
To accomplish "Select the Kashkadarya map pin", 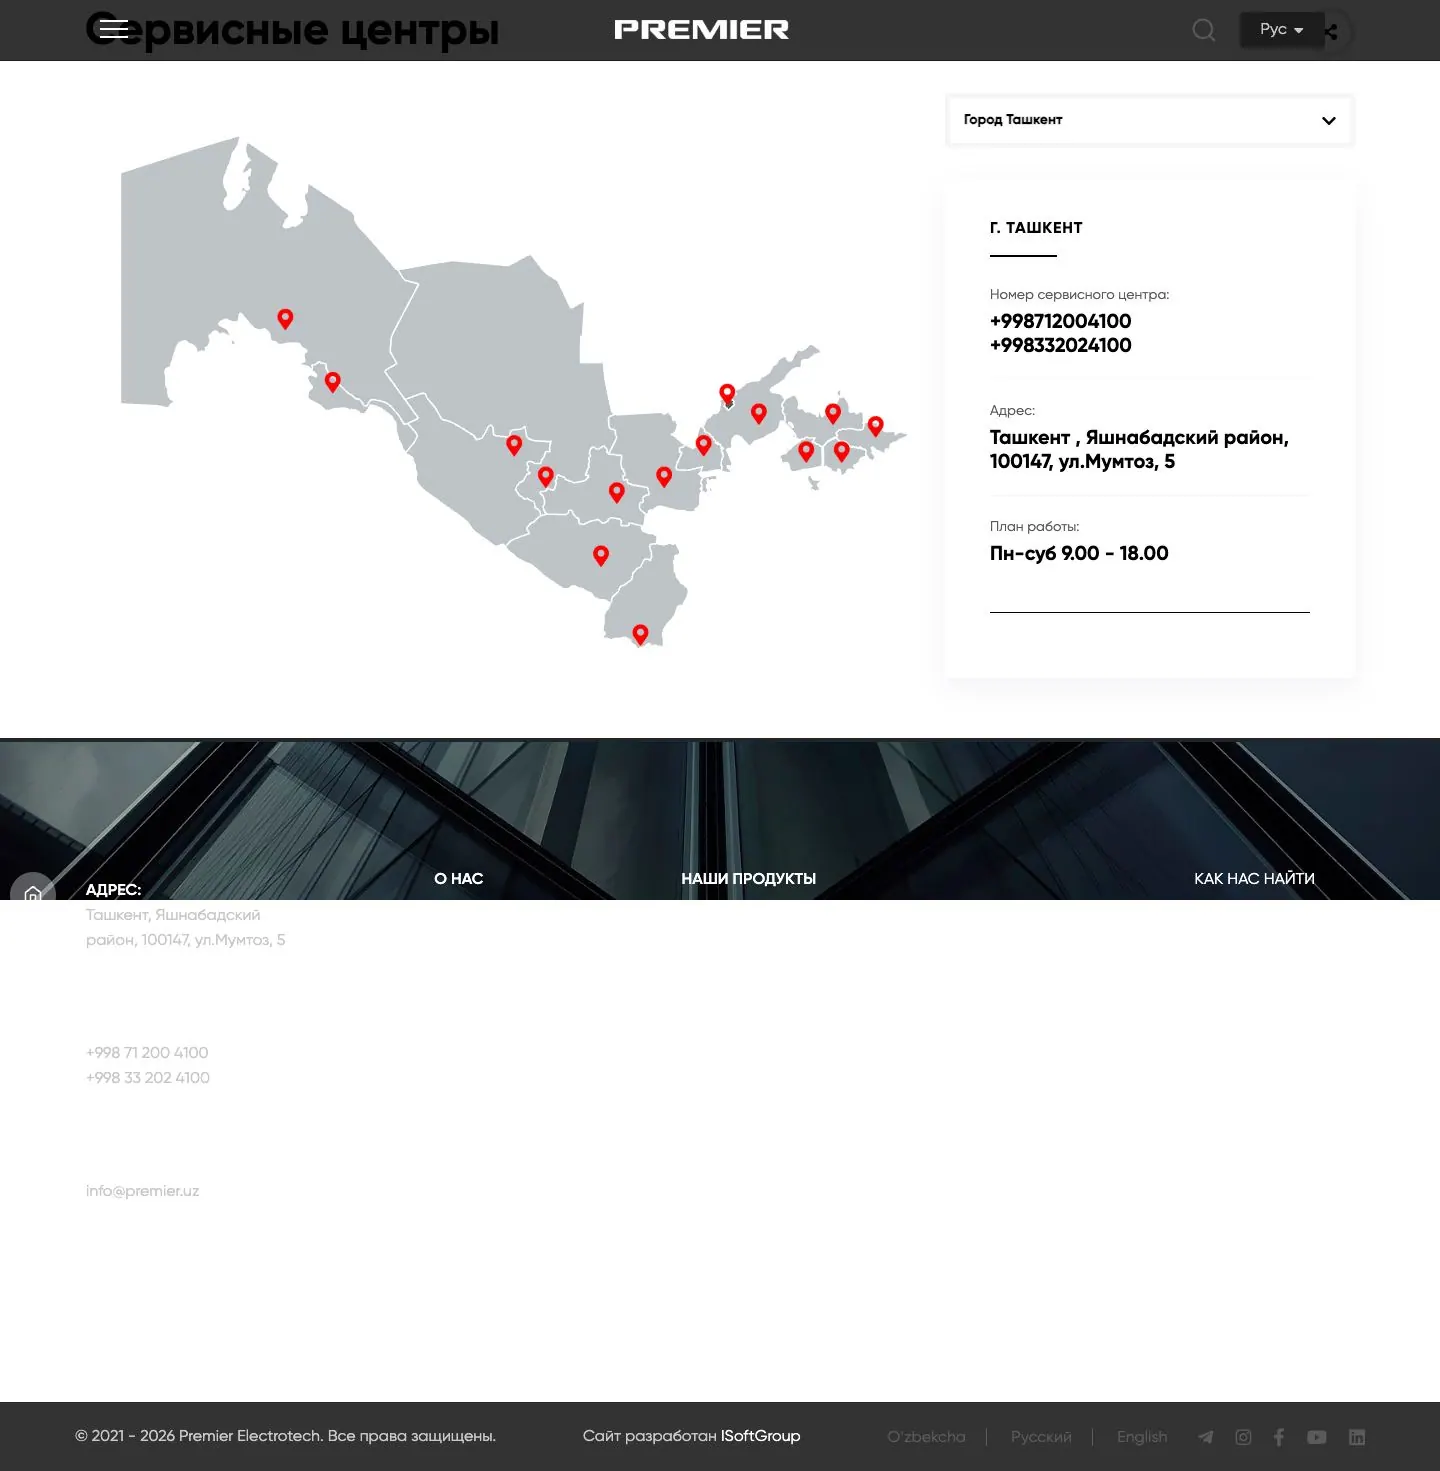I will click(601, 555).
